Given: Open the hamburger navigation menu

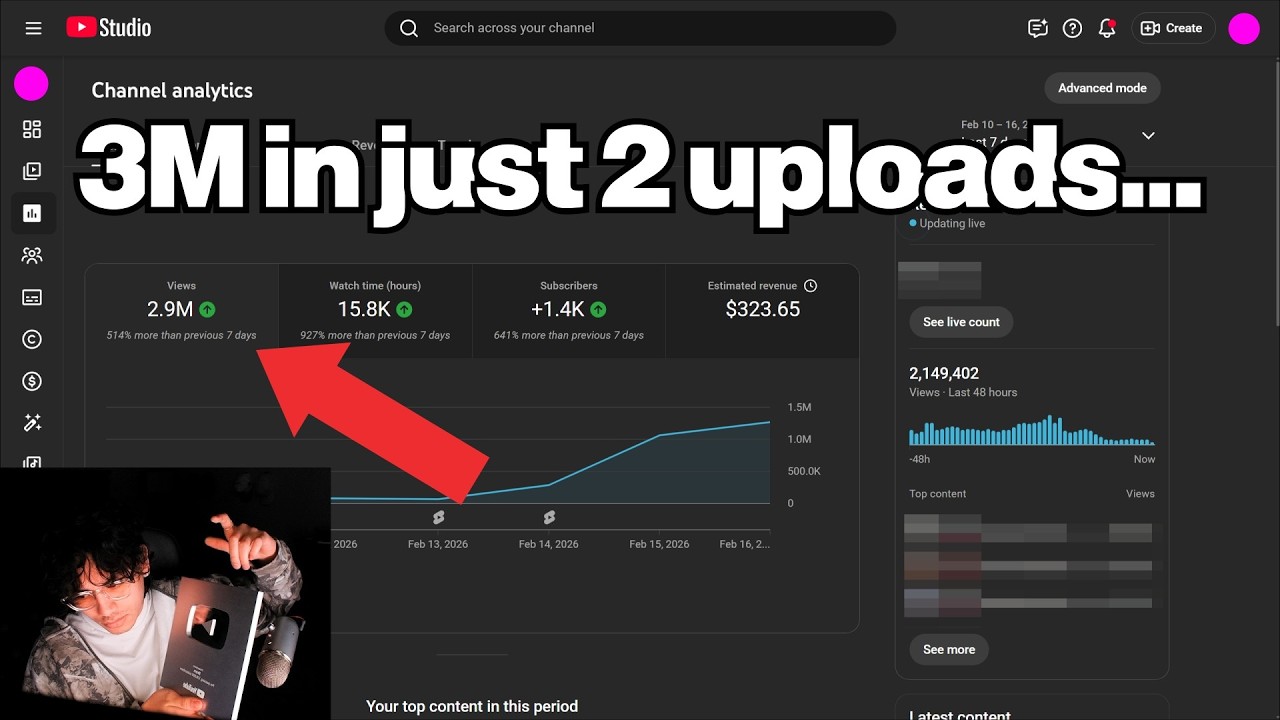Looking at the screenshot, I should pos(33,28).
